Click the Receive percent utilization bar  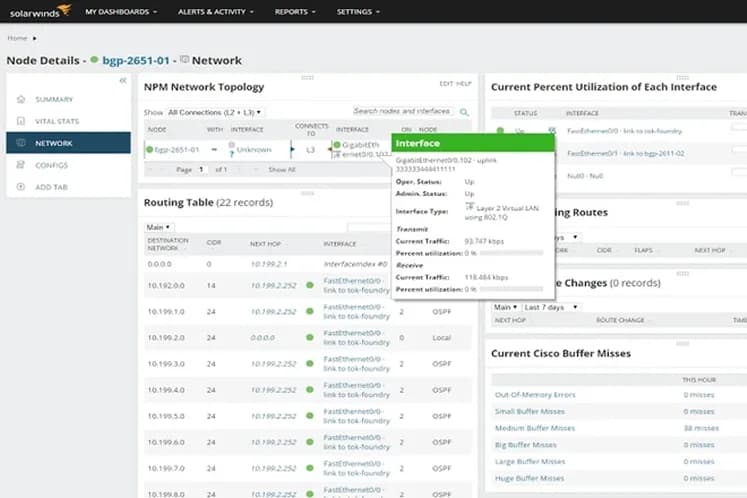pyautogui.click(x=511, y=289)
